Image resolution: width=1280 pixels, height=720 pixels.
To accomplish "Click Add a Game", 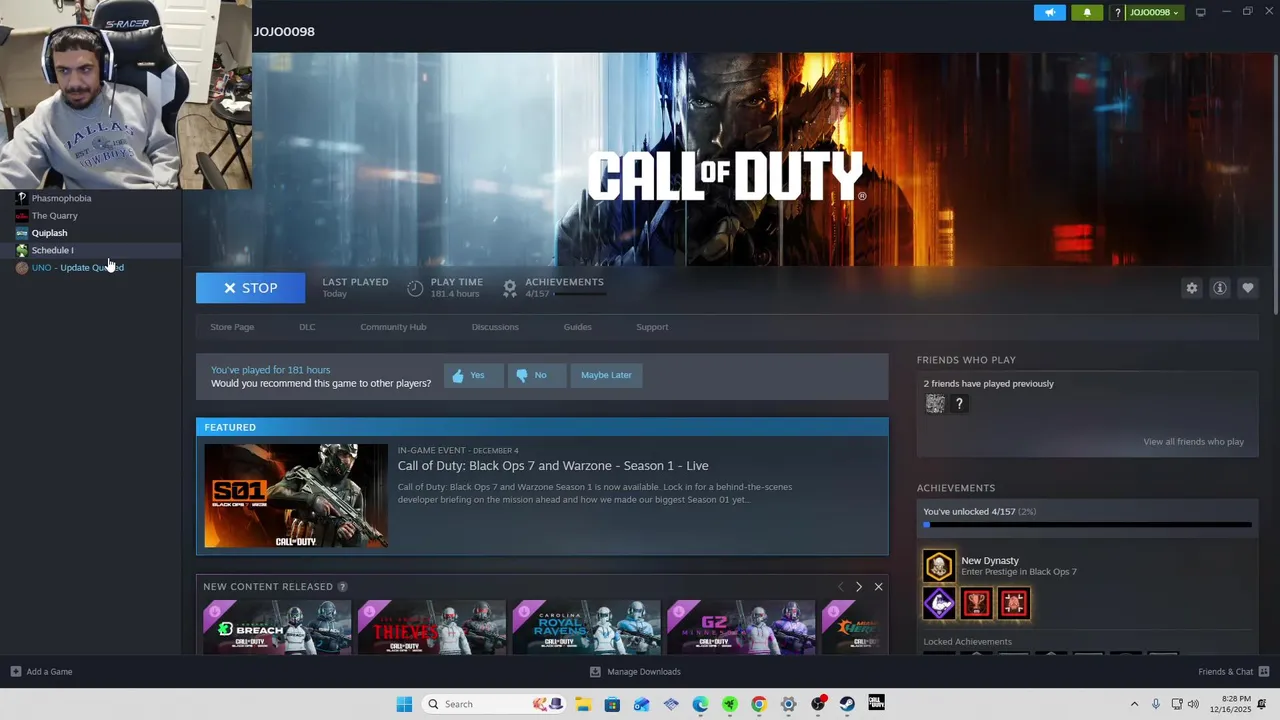I will pos(42,672).
